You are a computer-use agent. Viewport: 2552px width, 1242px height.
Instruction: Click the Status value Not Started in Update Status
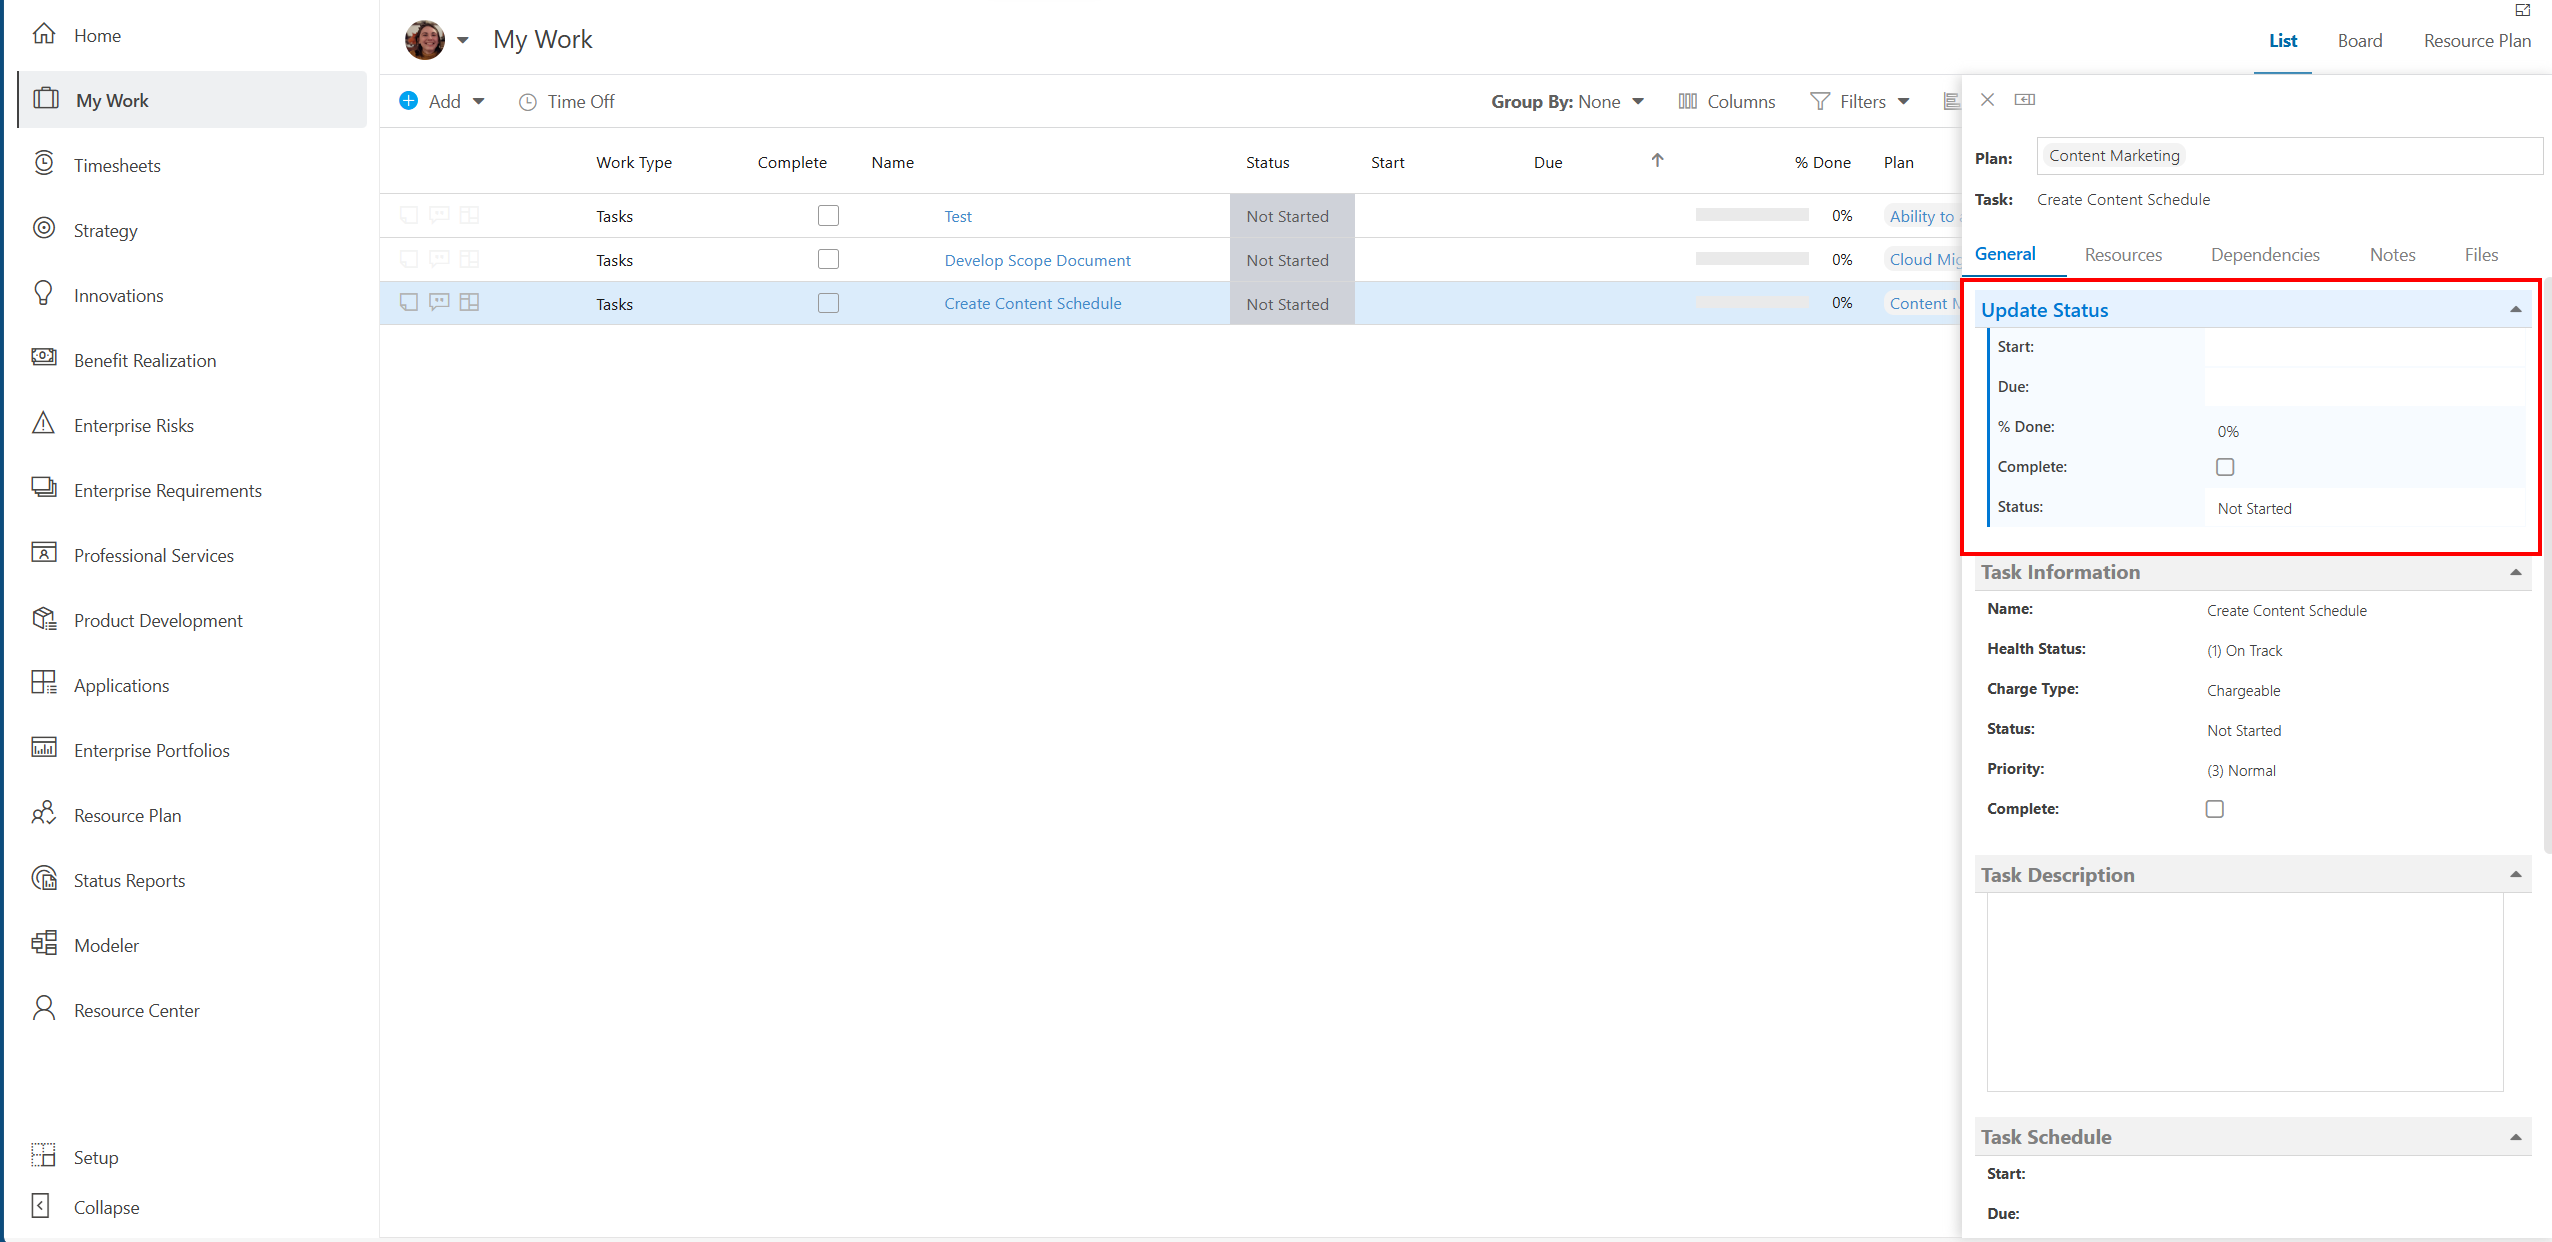point(2254,509)
